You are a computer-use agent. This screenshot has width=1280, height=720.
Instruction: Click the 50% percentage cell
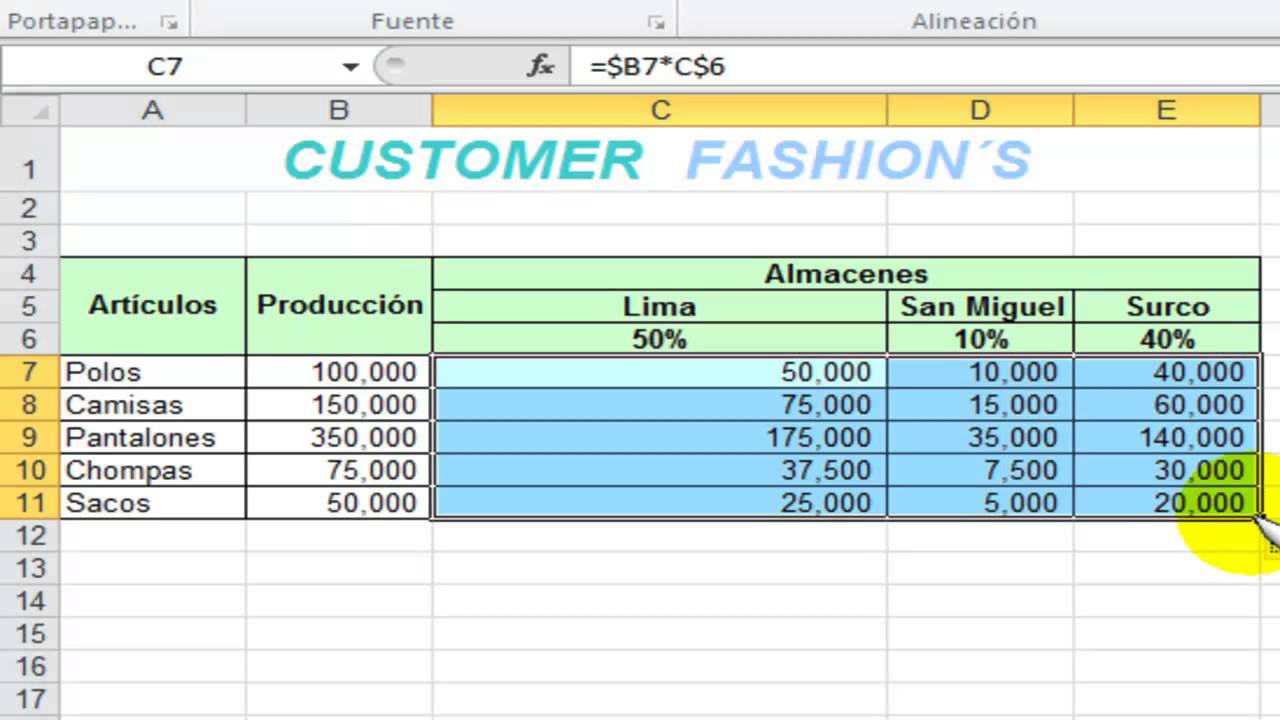point(660,339)
